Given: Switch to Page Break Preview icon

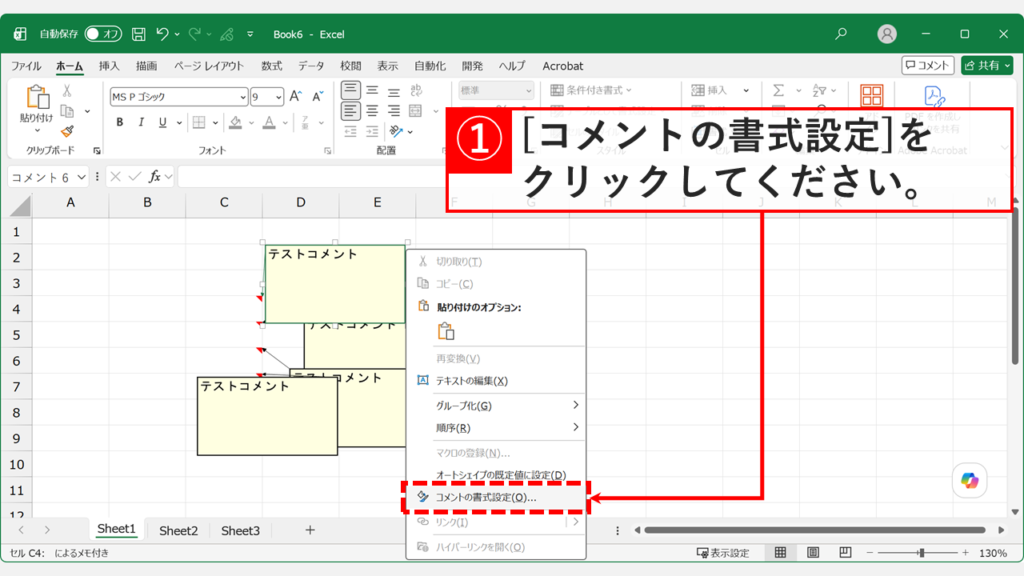Looking at the screenshot, I should coord(845,552).
